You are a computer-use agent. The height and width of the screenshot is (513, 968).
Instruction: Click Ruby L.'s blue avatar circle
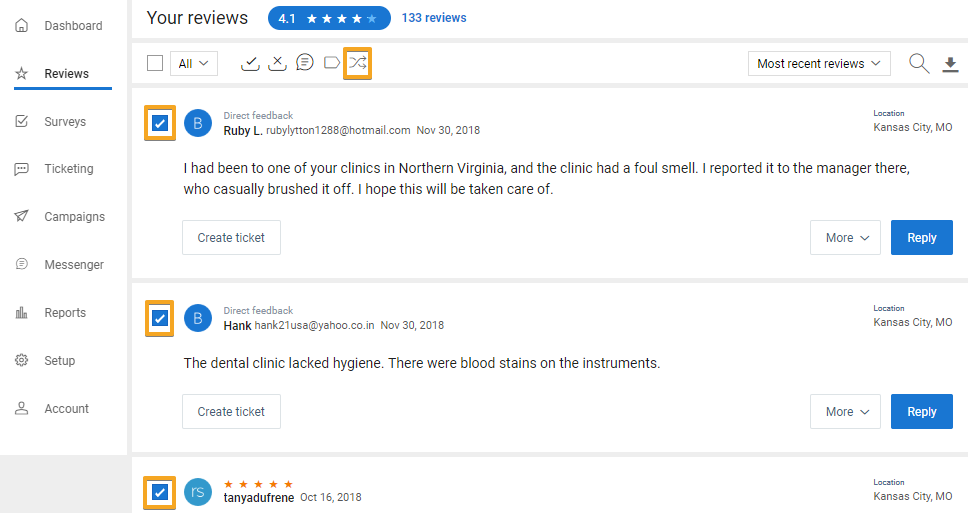[198, 124]
